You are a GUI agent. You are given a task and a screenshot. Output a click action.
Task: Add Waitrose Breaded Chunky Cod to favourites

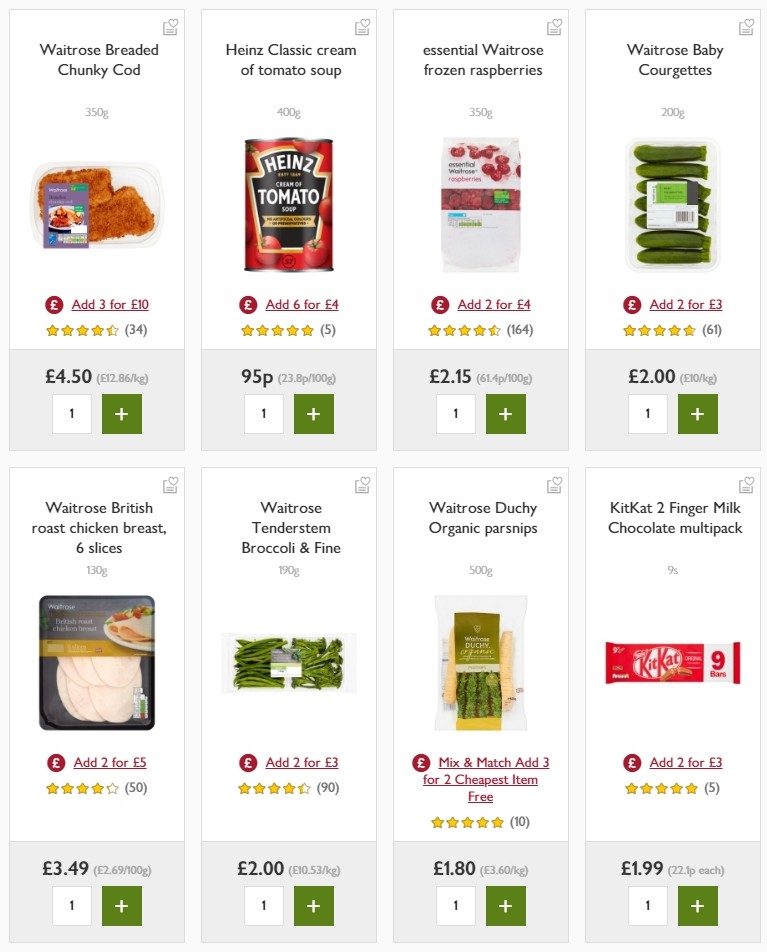tap(170, 28)
